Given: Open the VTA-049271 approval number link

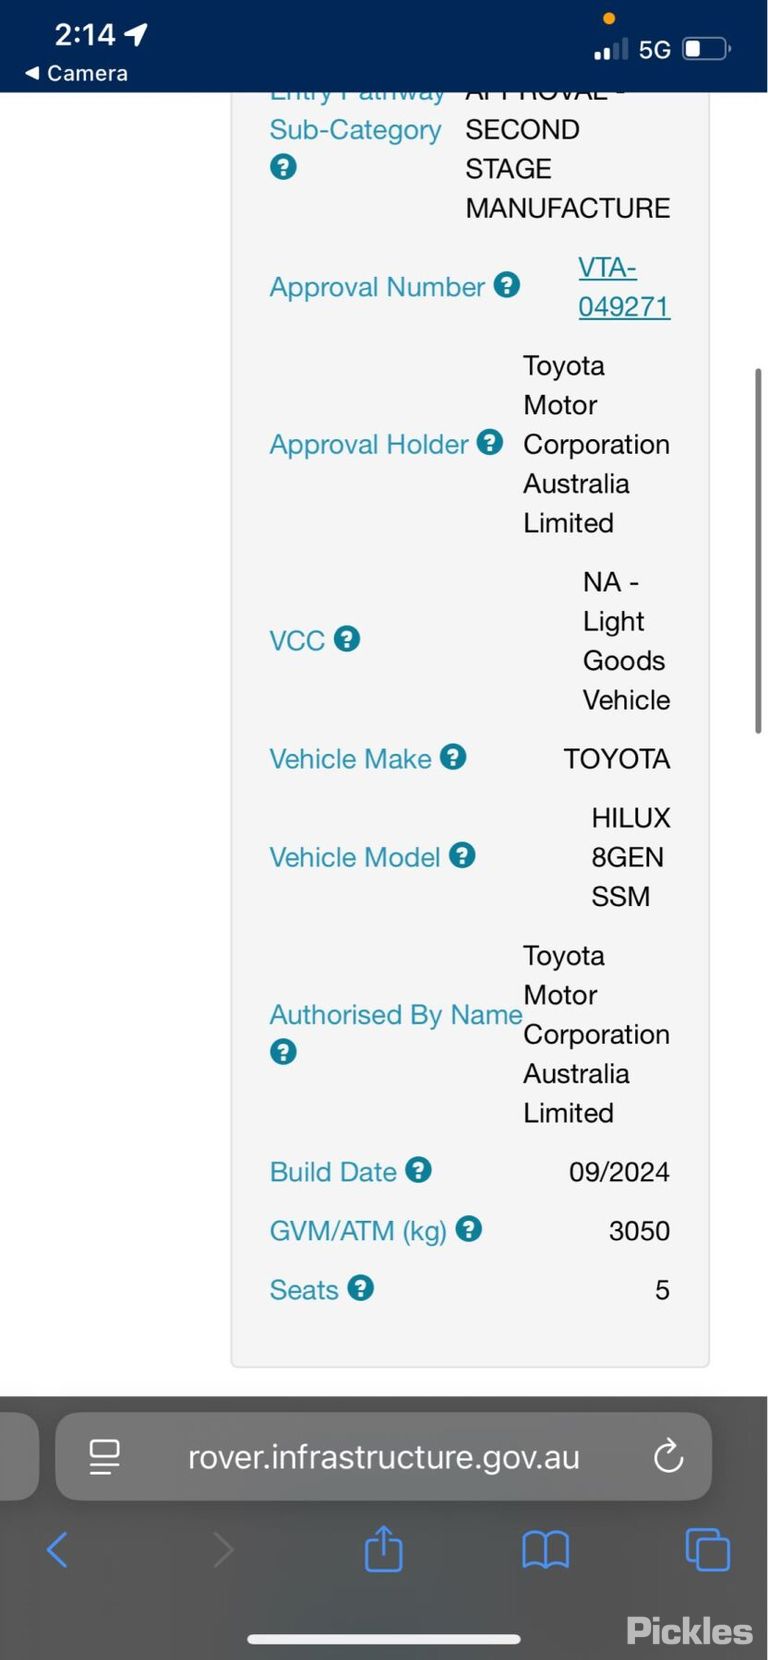Looking at the screenshot, I should [624, 287].
